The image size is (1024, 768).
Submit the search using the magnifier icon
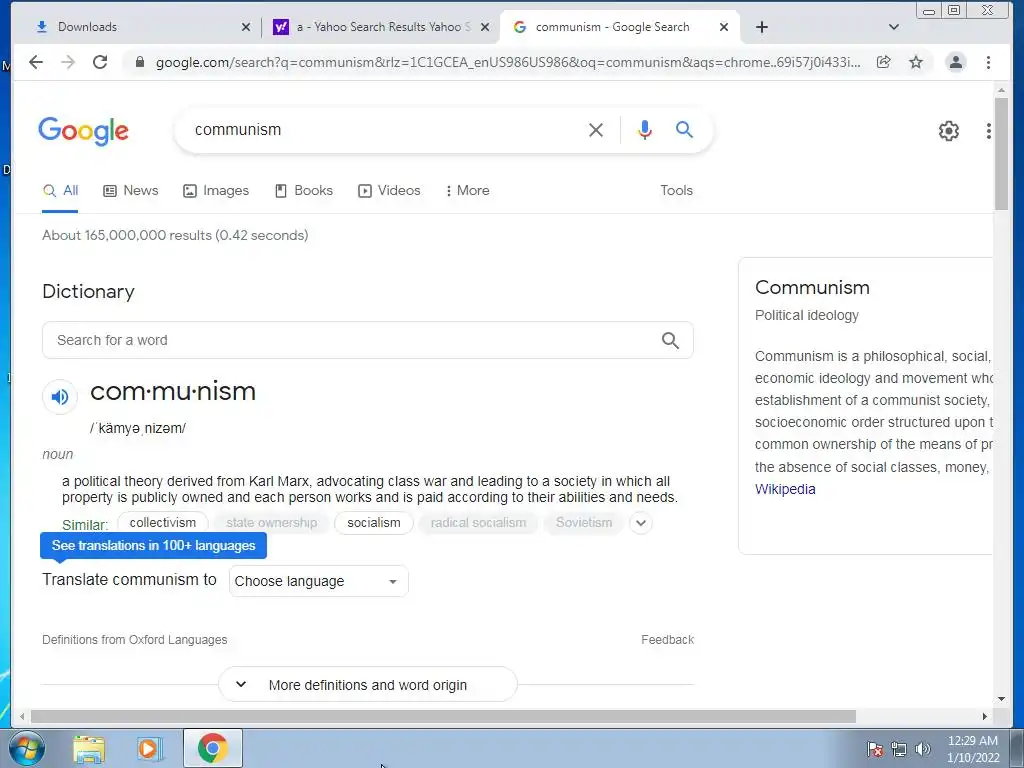[x=684, y=129]
